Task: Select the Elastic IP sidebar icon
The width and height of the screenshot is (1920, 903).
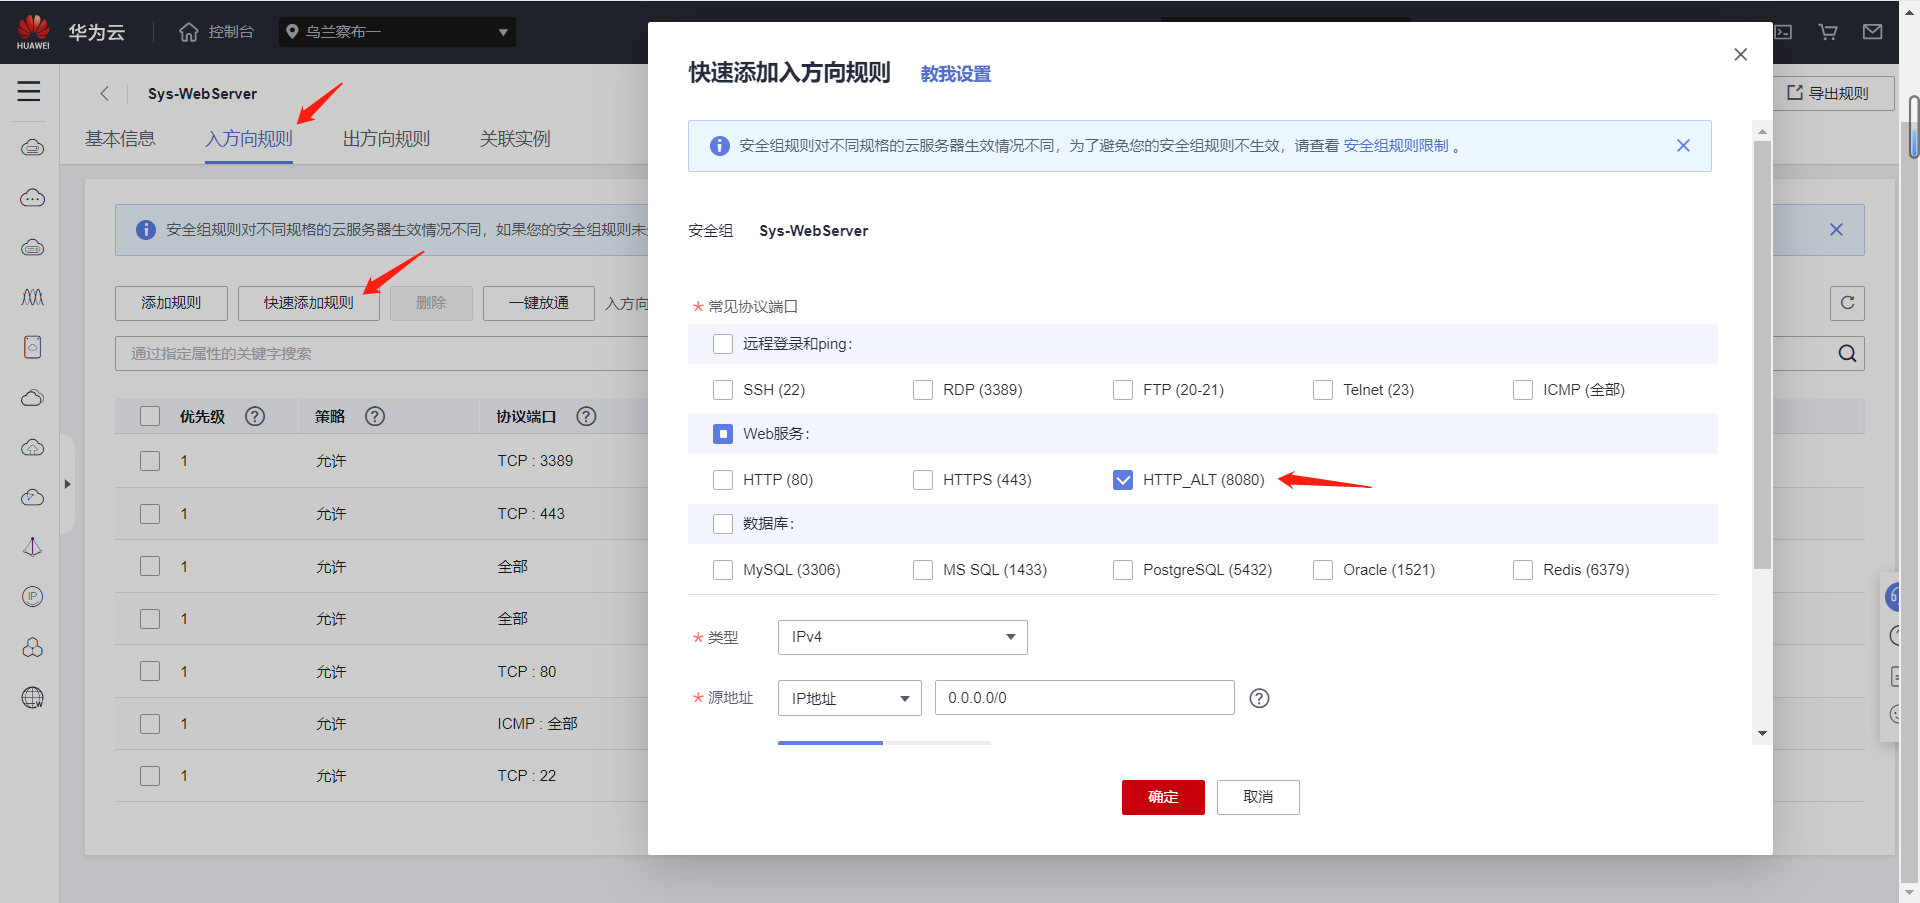Action: coord(32,597)
